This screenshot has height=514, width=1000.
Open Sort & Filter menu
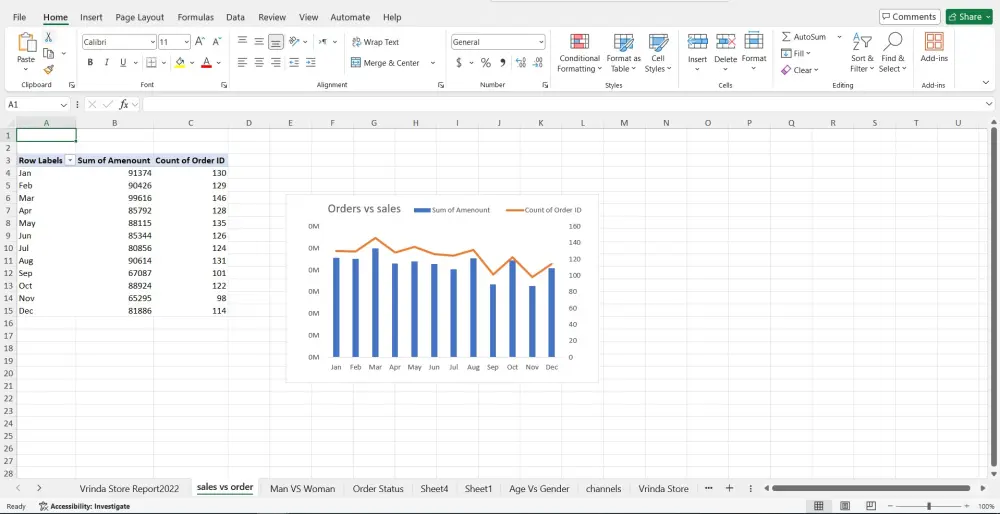coord(862,53)
